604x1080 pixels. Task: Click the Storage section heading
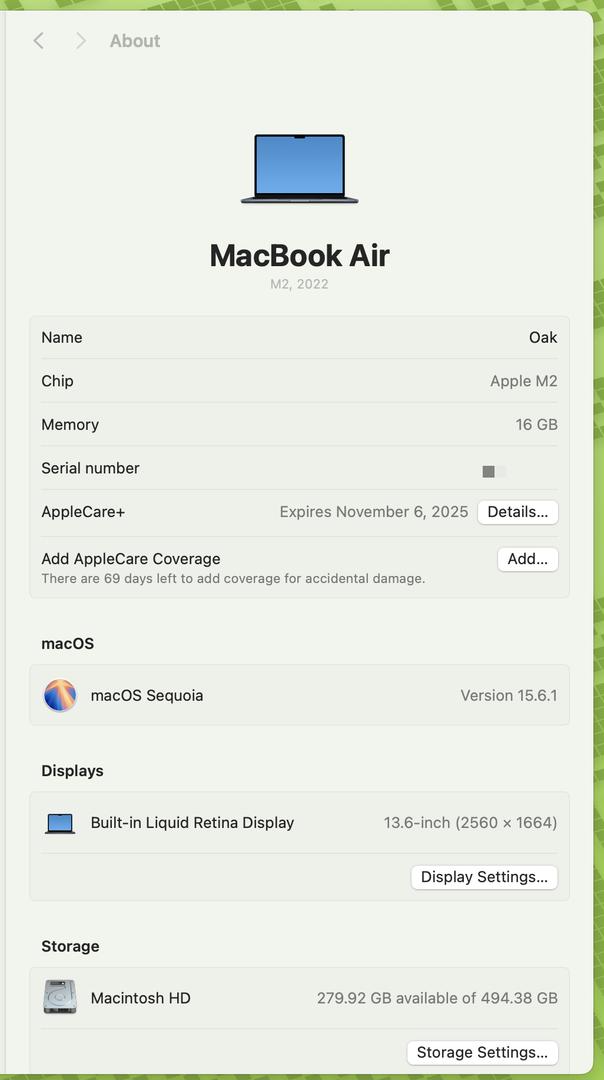[x=70, y=946]
